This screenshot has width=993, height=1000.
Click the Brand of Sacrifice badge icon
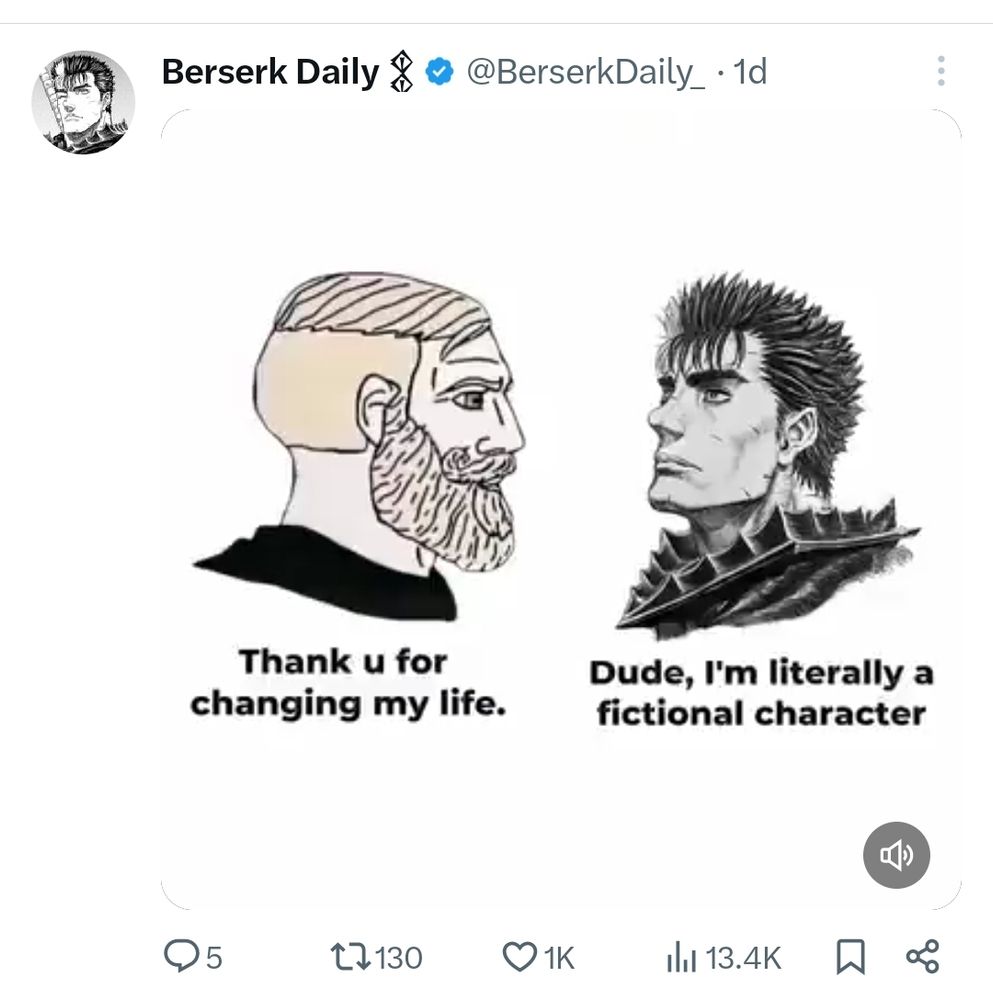point(403,73)
